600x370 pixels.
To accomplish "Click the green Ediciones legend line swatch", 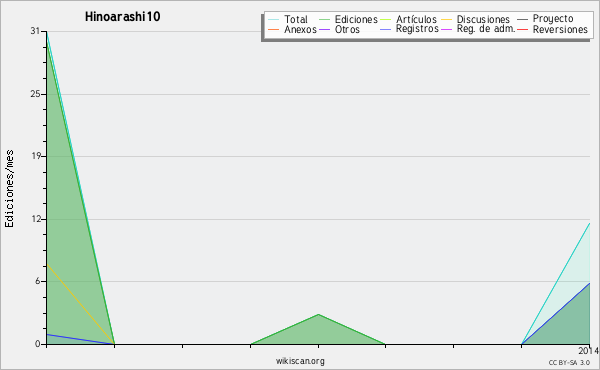I will (324, 20).
